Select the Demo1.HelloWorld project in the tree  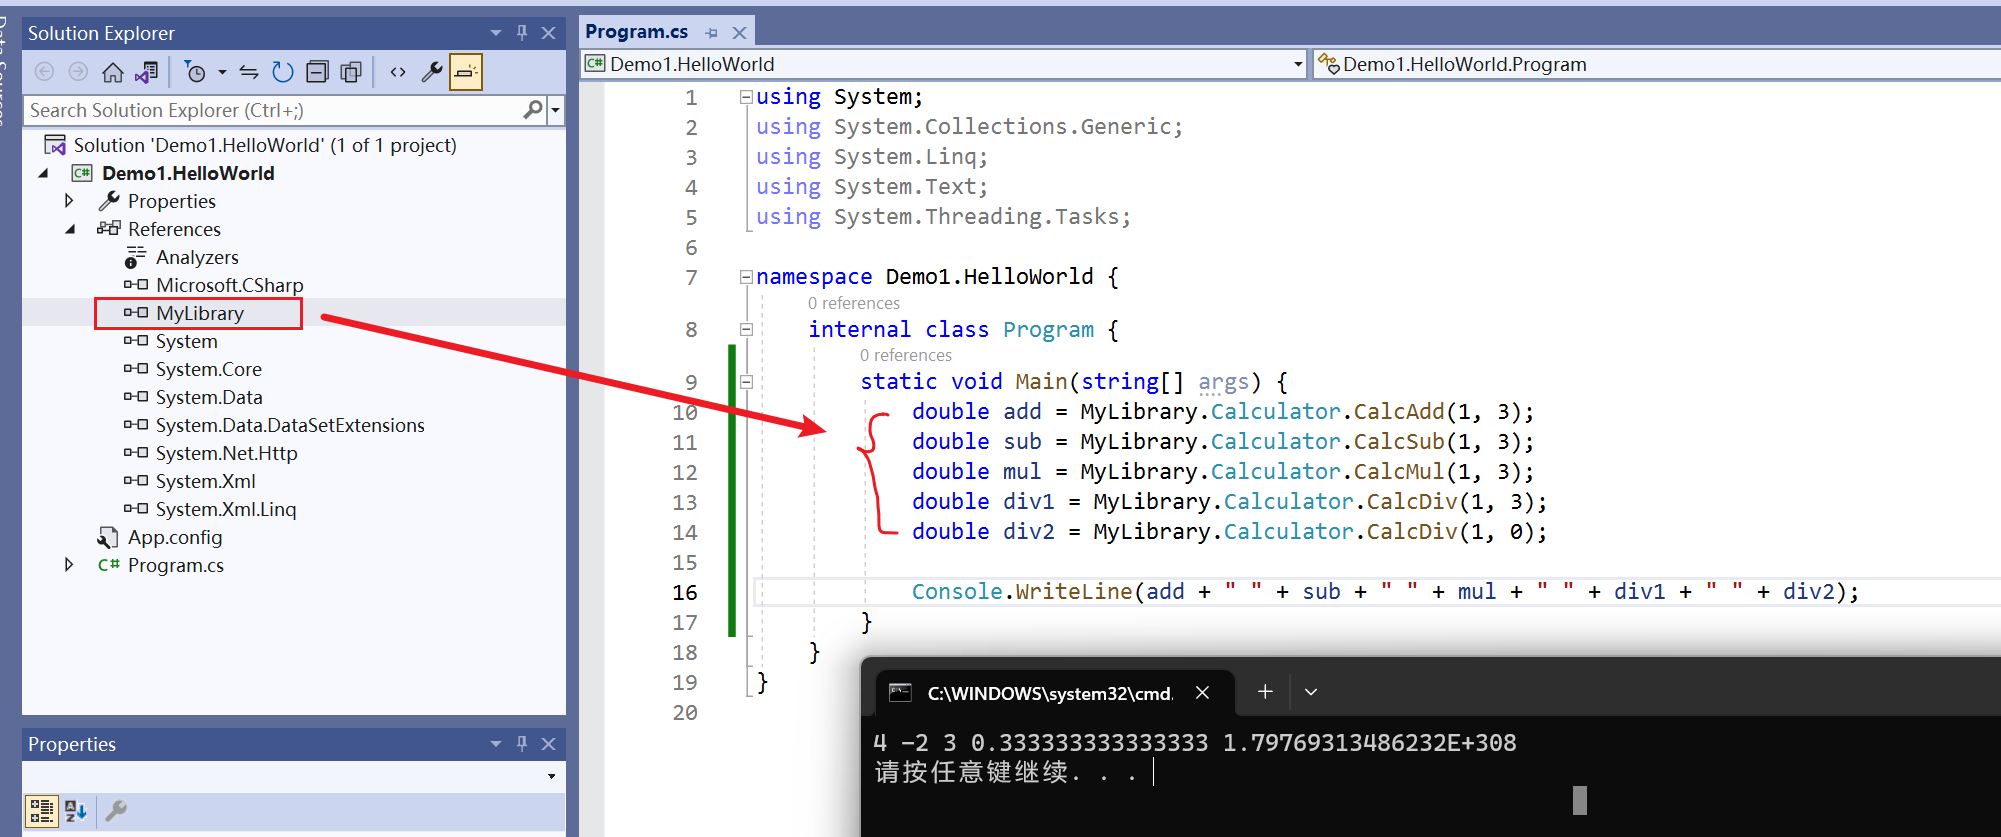click(x=188, y=173)
